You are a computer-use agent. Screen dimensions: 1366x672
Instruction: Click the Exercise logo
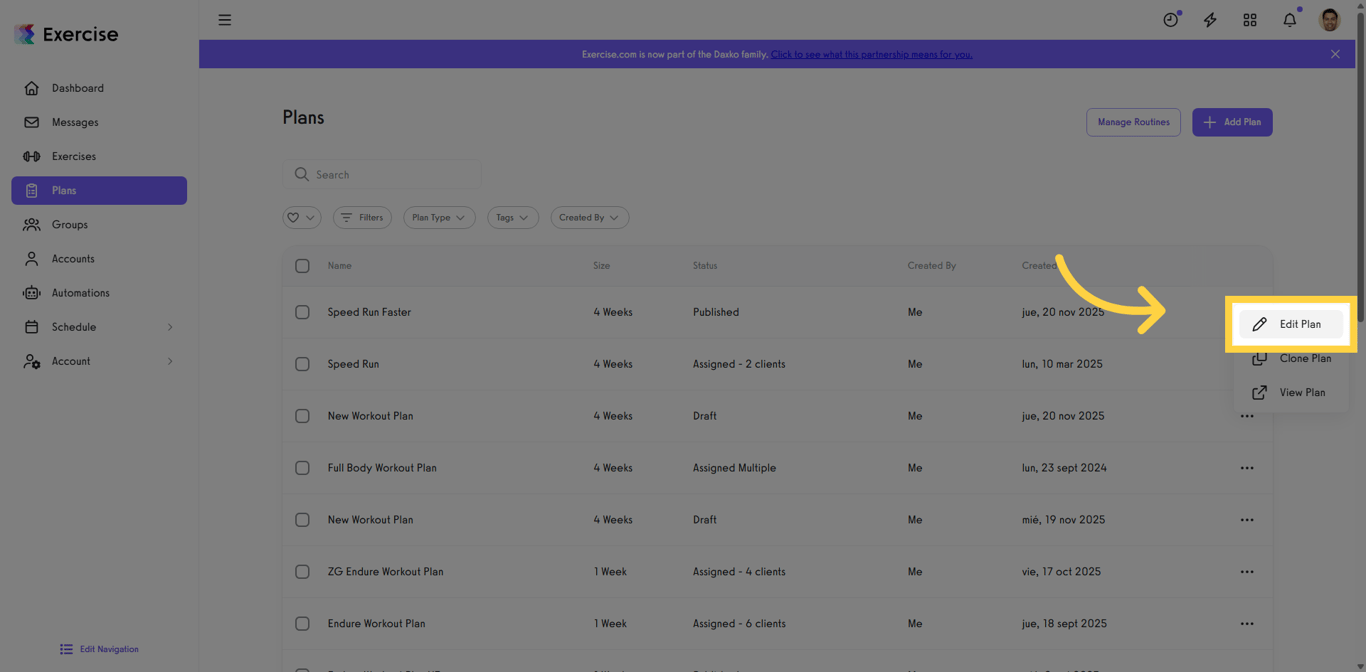coord(67,34)
